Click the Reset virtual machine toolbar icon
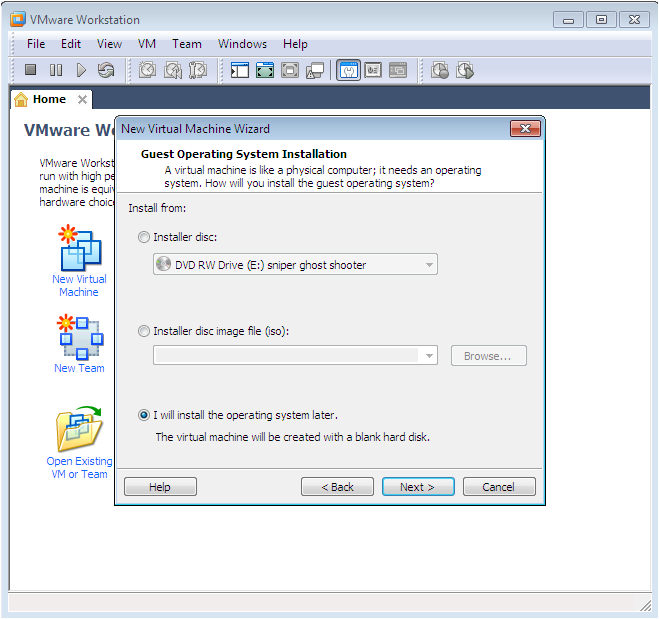 point(106,70)
